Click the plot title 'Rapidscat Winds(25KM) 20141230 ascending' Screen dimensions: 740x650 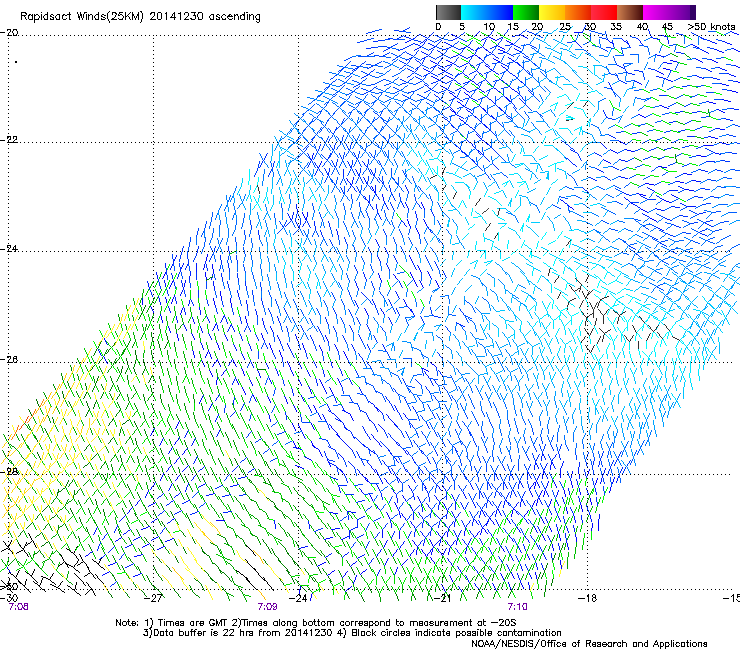pos(140,17)
